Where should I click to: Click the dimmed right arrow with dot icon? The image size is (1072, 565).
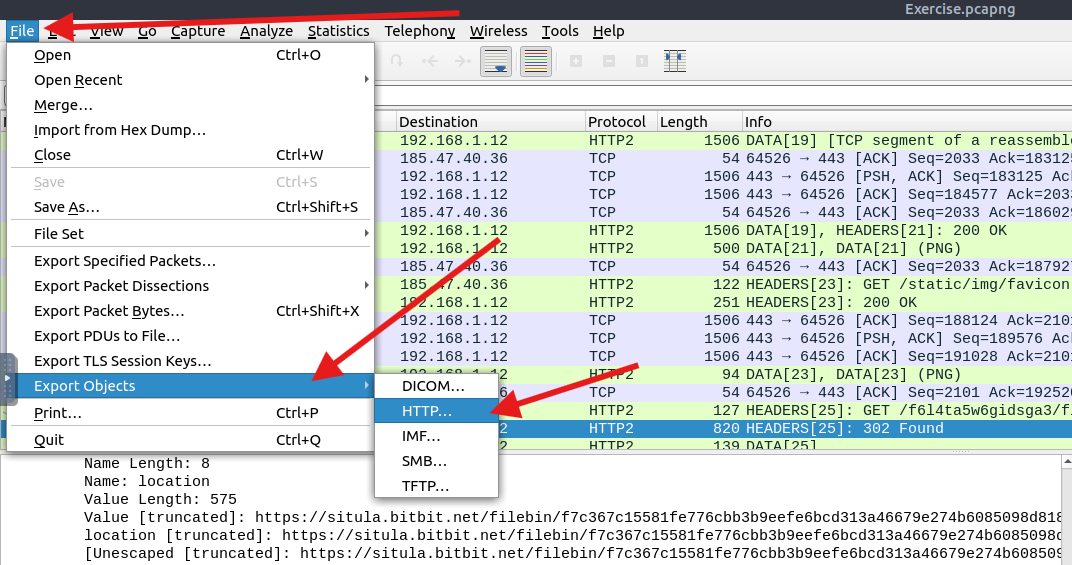462,62
